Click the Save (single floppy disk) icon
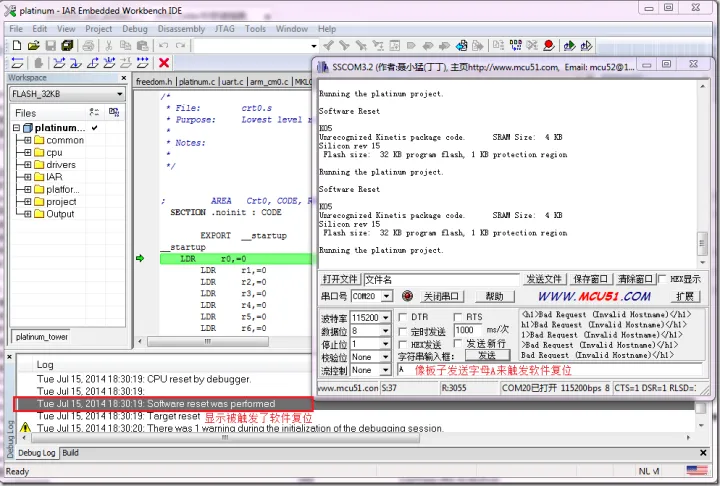Viewport: 720px width, 486px height. [51, 45]
